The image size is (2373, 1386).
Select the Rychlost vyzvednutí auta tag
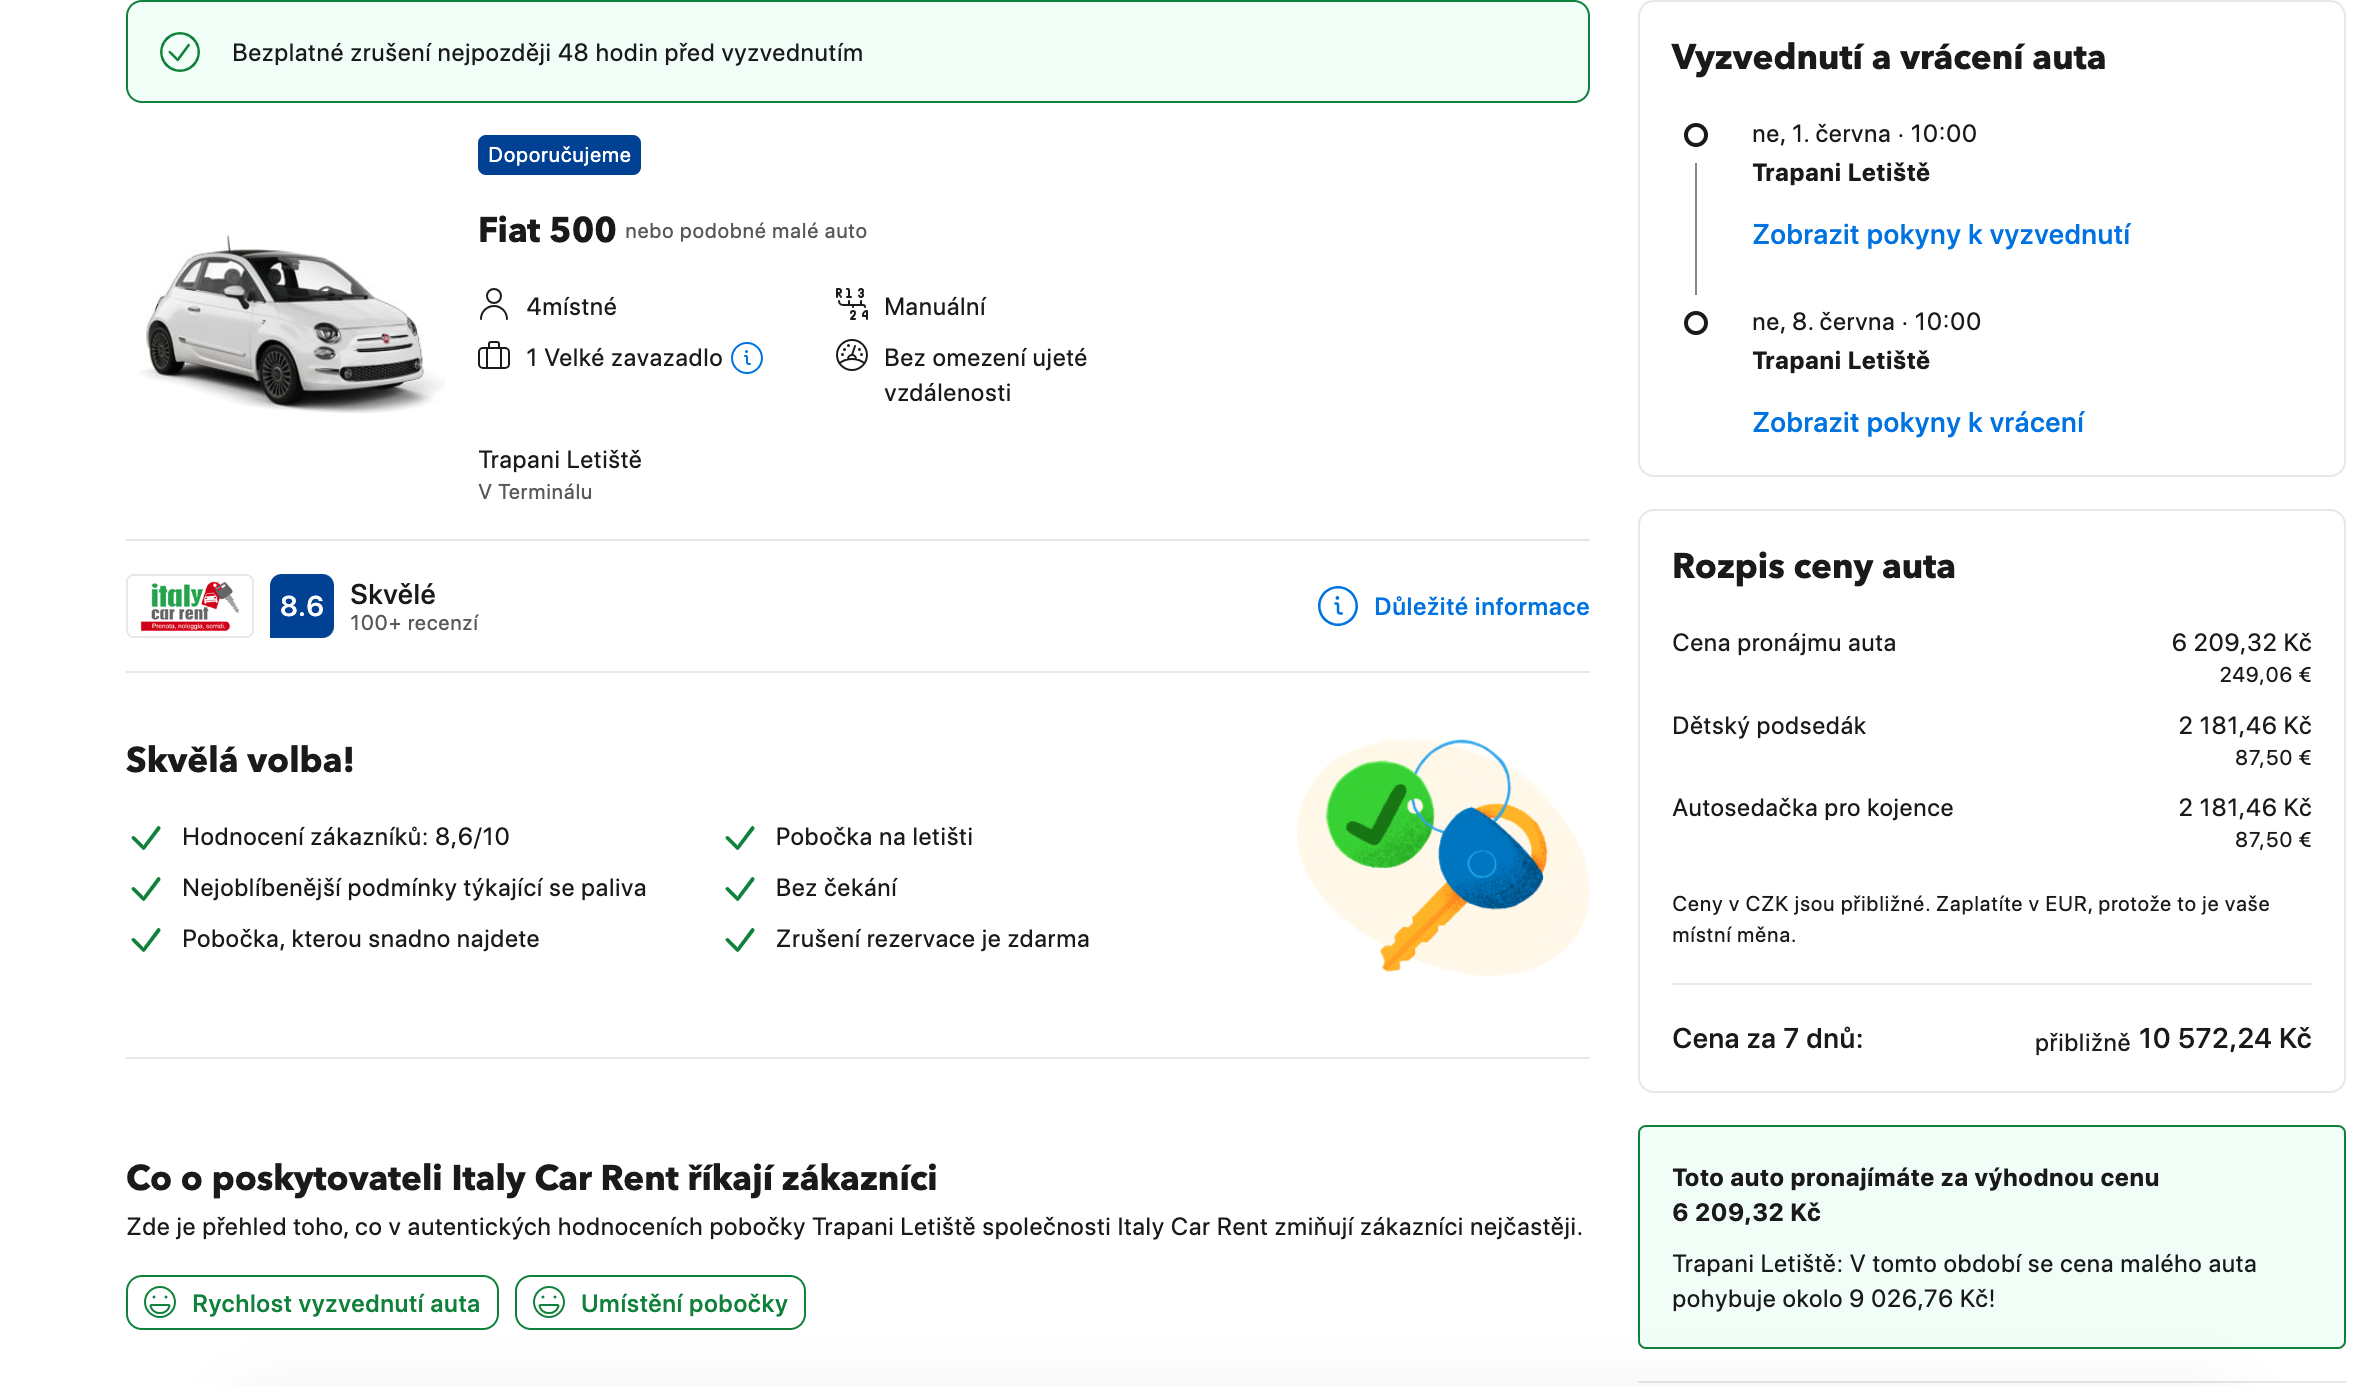(x=312, y=1303)
